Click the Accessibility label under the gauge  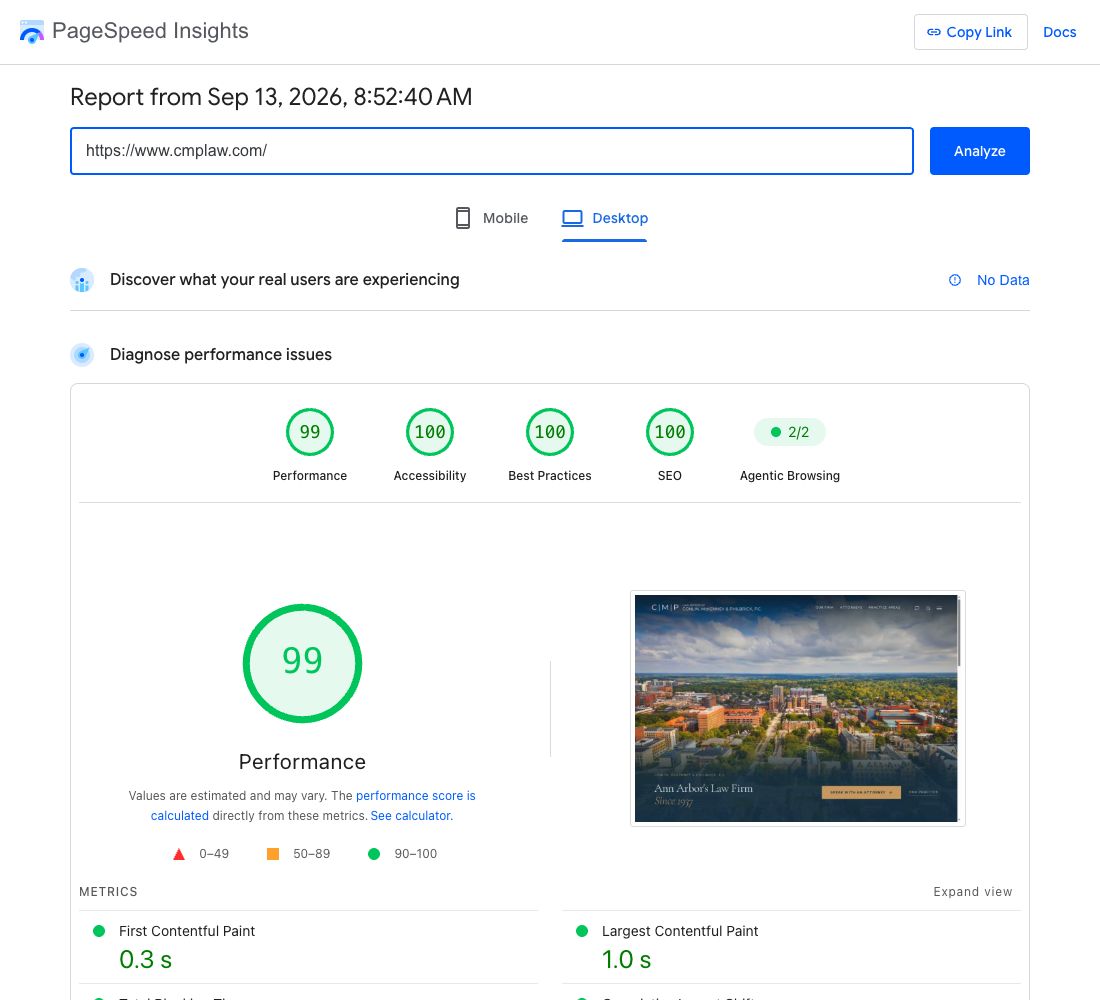point(430,476)
